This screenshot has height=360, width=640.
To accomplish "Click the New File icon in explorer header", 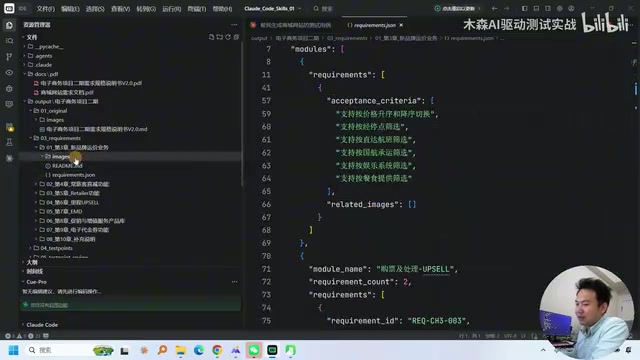I will 211,37.
